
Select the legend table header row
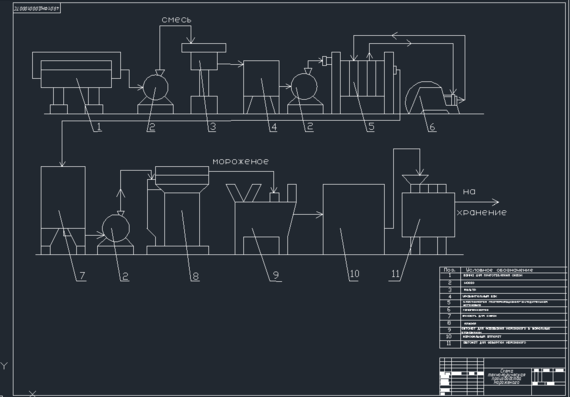[x=503, y=270]
